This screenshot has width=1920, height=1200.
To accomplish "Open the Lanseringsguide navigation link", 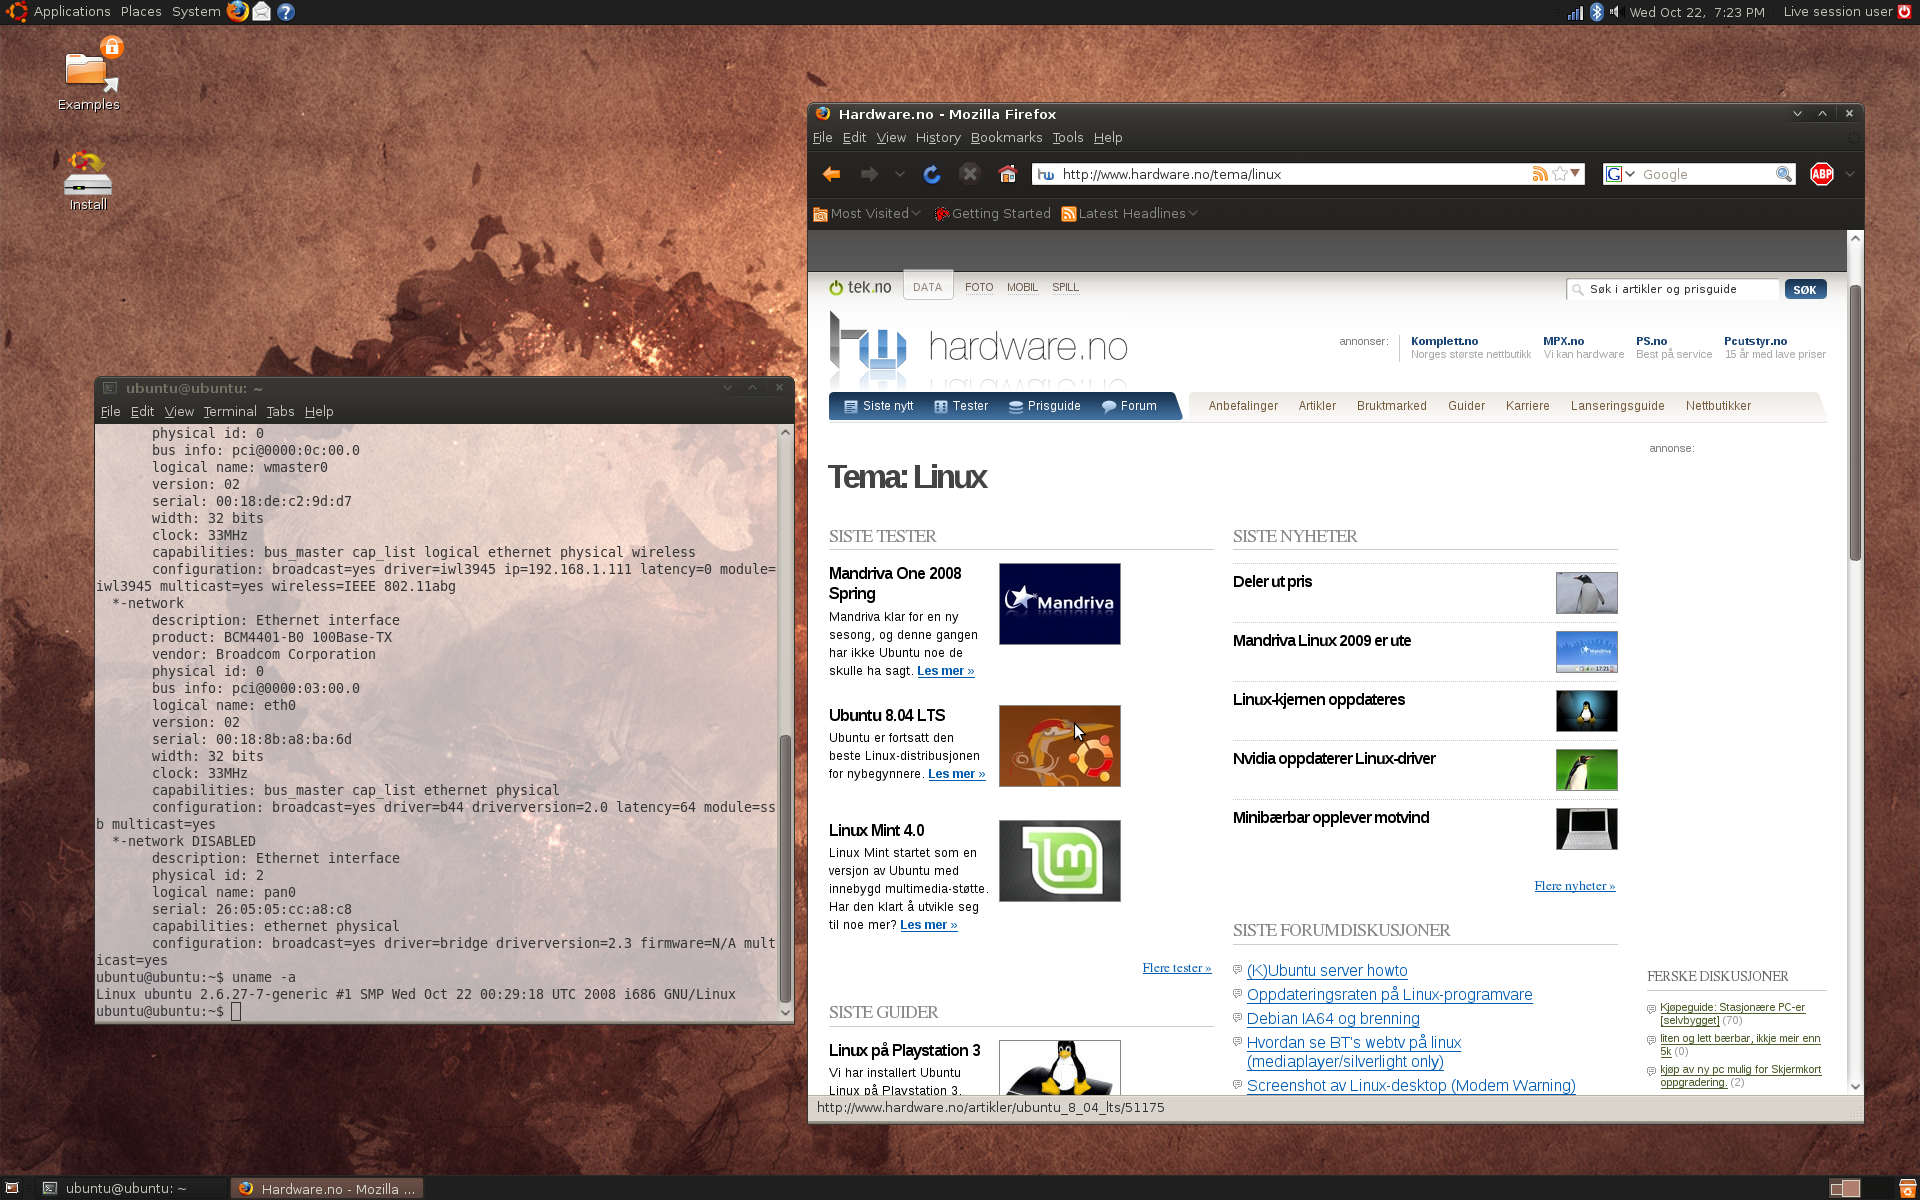I will pos(1617,406).
